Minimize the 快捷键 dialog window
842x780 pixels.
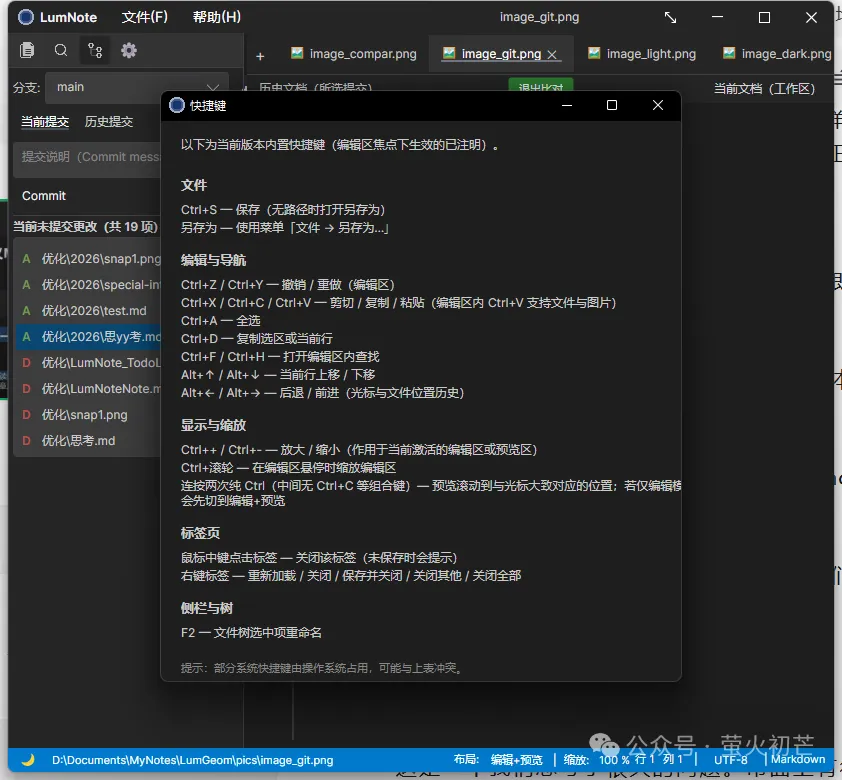pyautogui.click(x=567, y=105)
